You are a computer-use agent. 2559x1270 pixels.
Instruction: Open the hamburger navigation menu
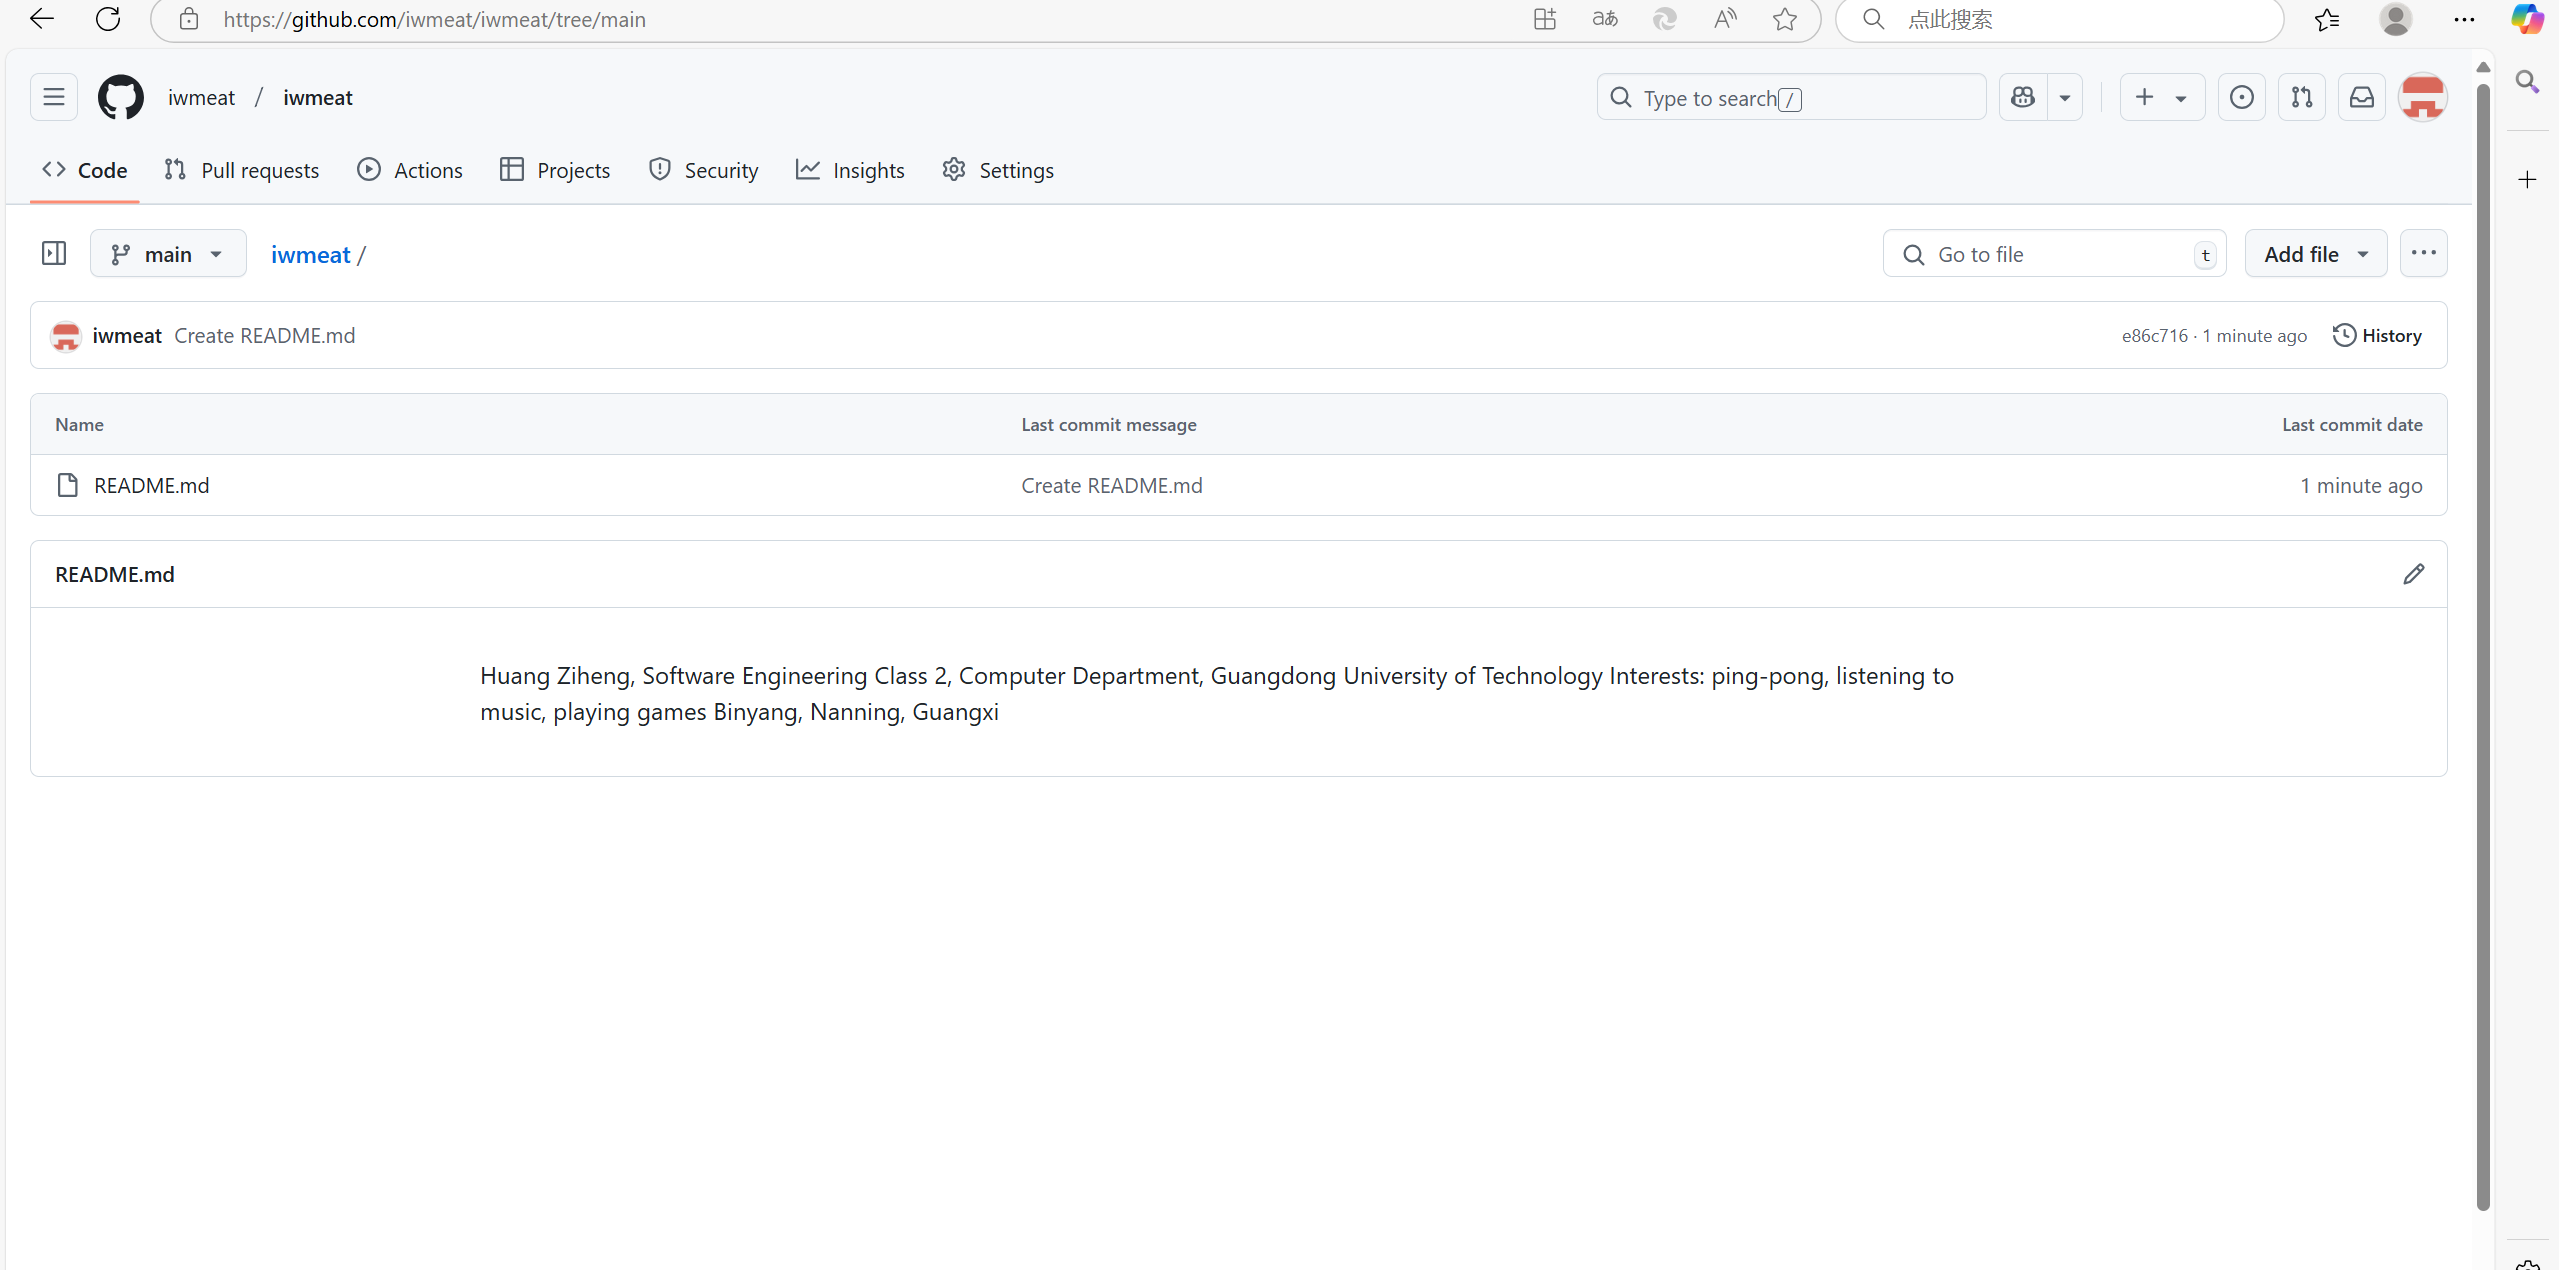54,97
